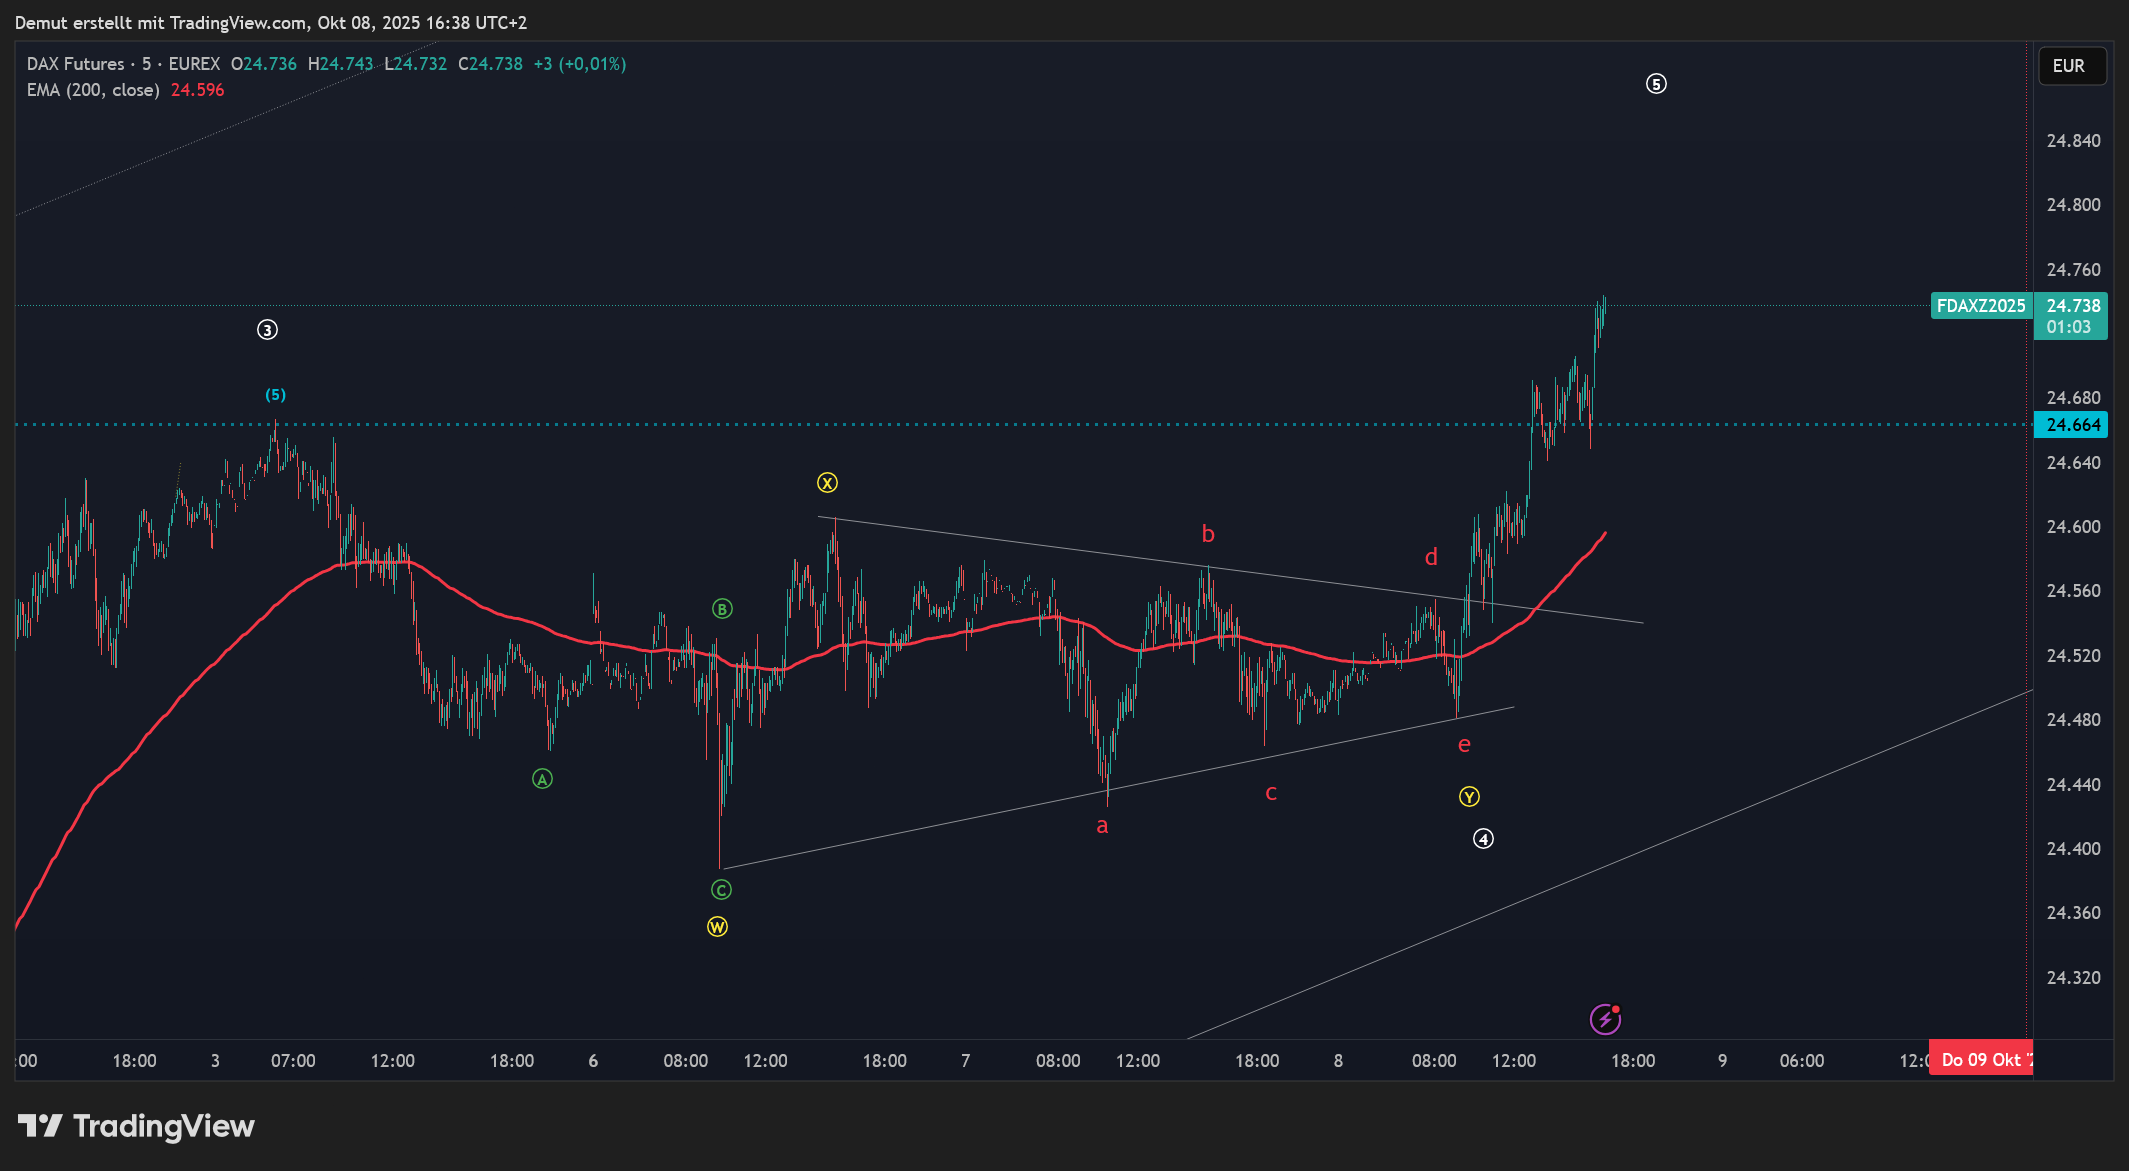
Task: Open the TradingView logo link
Action: (136, 1126)
